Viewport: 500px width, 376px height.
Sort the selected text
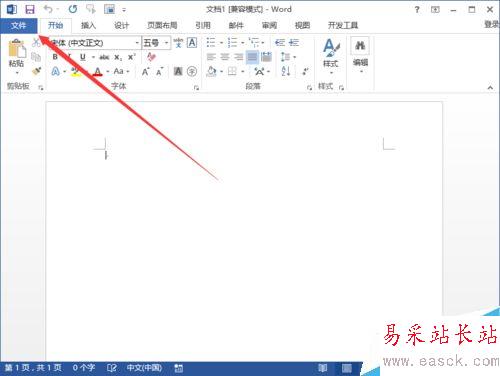click(x=286, y=71)
